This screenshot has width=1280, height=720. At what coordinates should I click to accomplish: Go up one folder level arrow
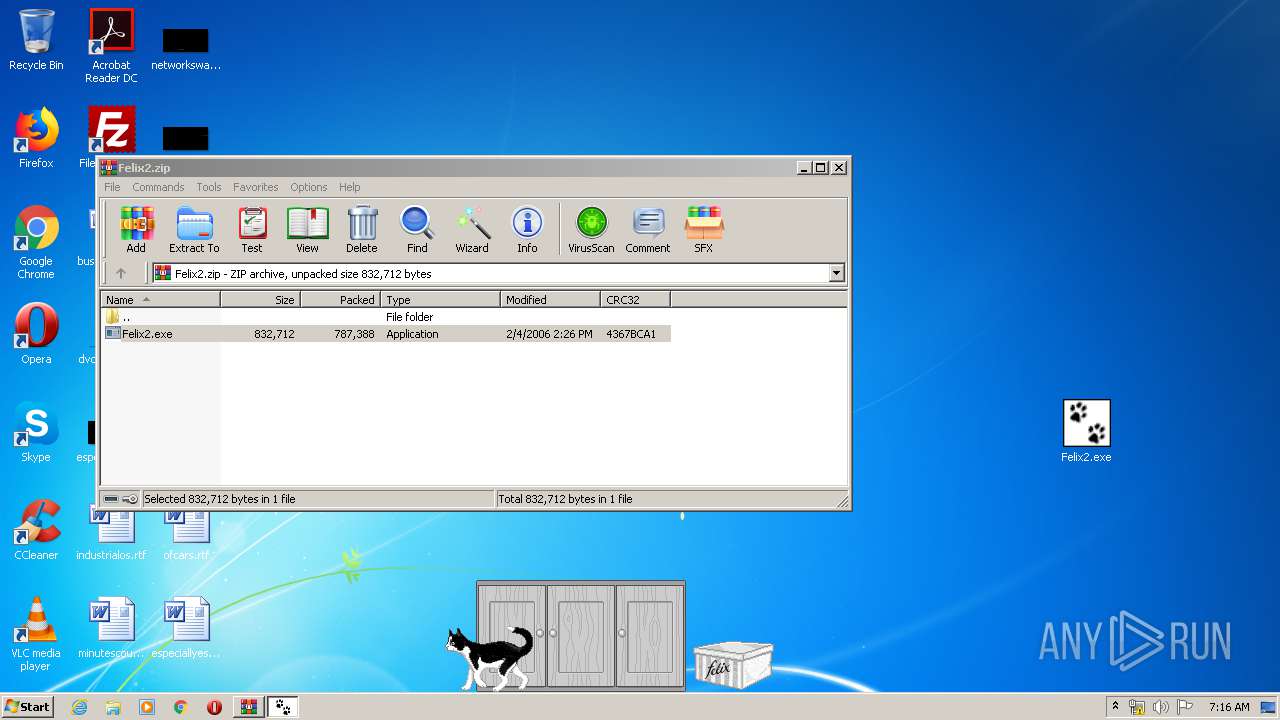121,273
